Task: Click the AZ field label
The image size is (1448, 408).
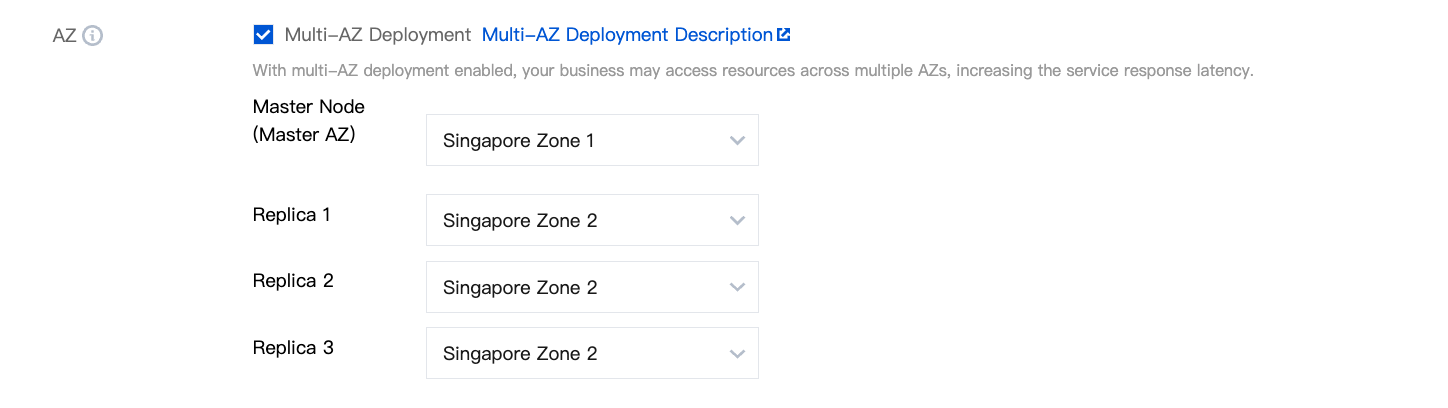Action: (x=64, y=36)
